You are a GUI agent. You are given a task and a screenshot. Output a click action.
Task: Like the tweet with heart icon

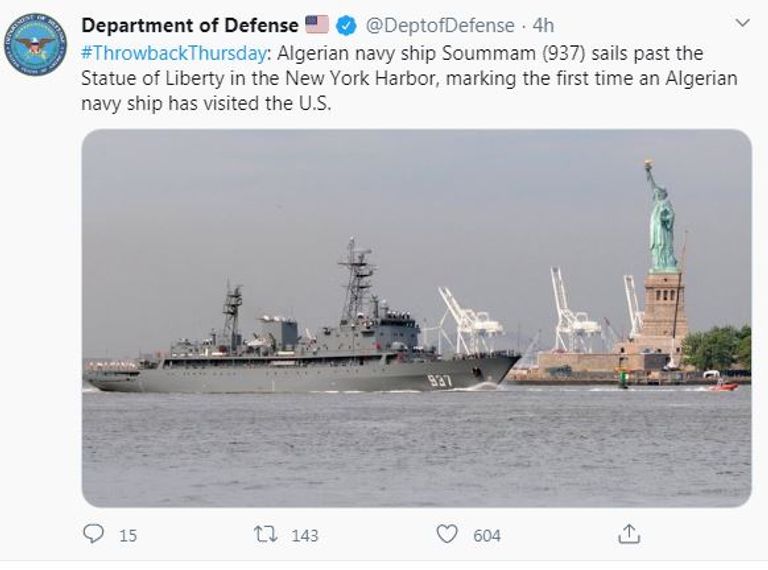(447, 534)
